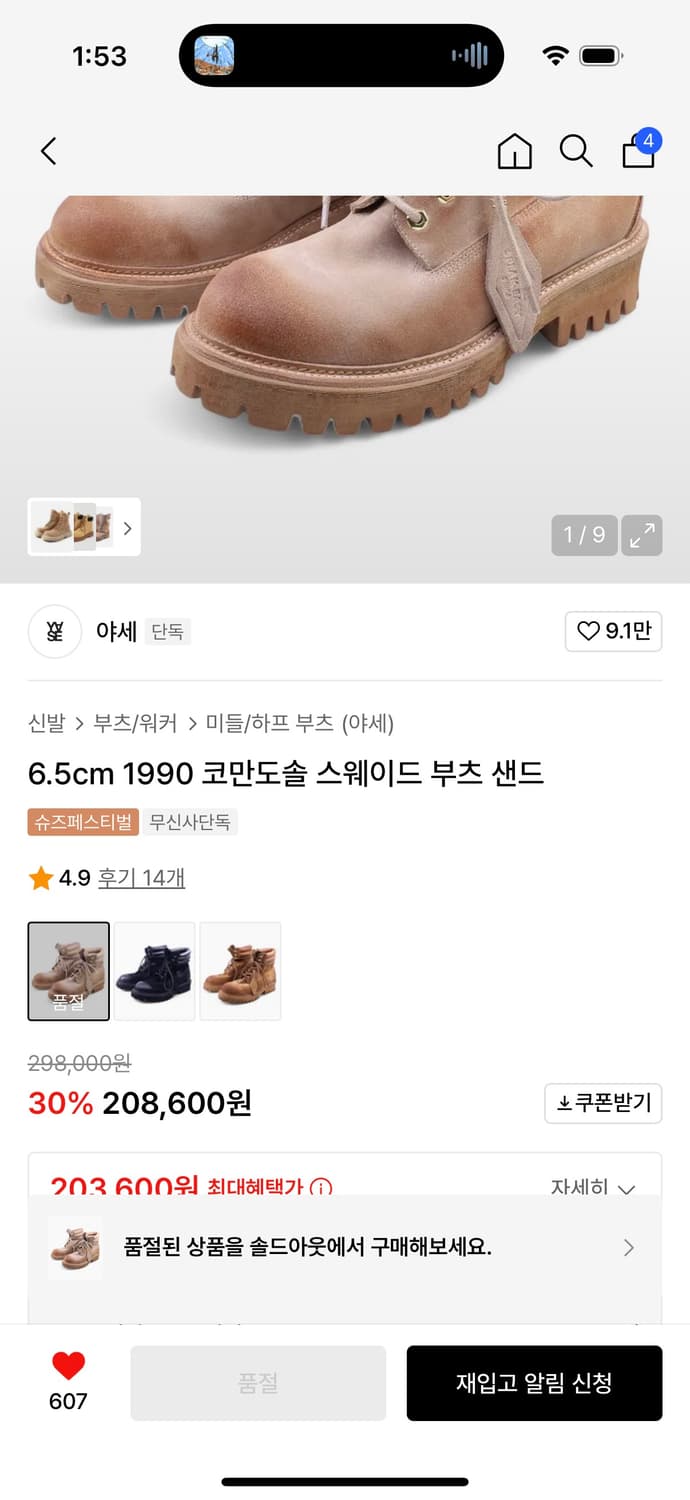The width and height of the screenshot is (690, 1500).
Task: Open the 부츠/워커 breadcrumb category
Action: click(135, 723)
